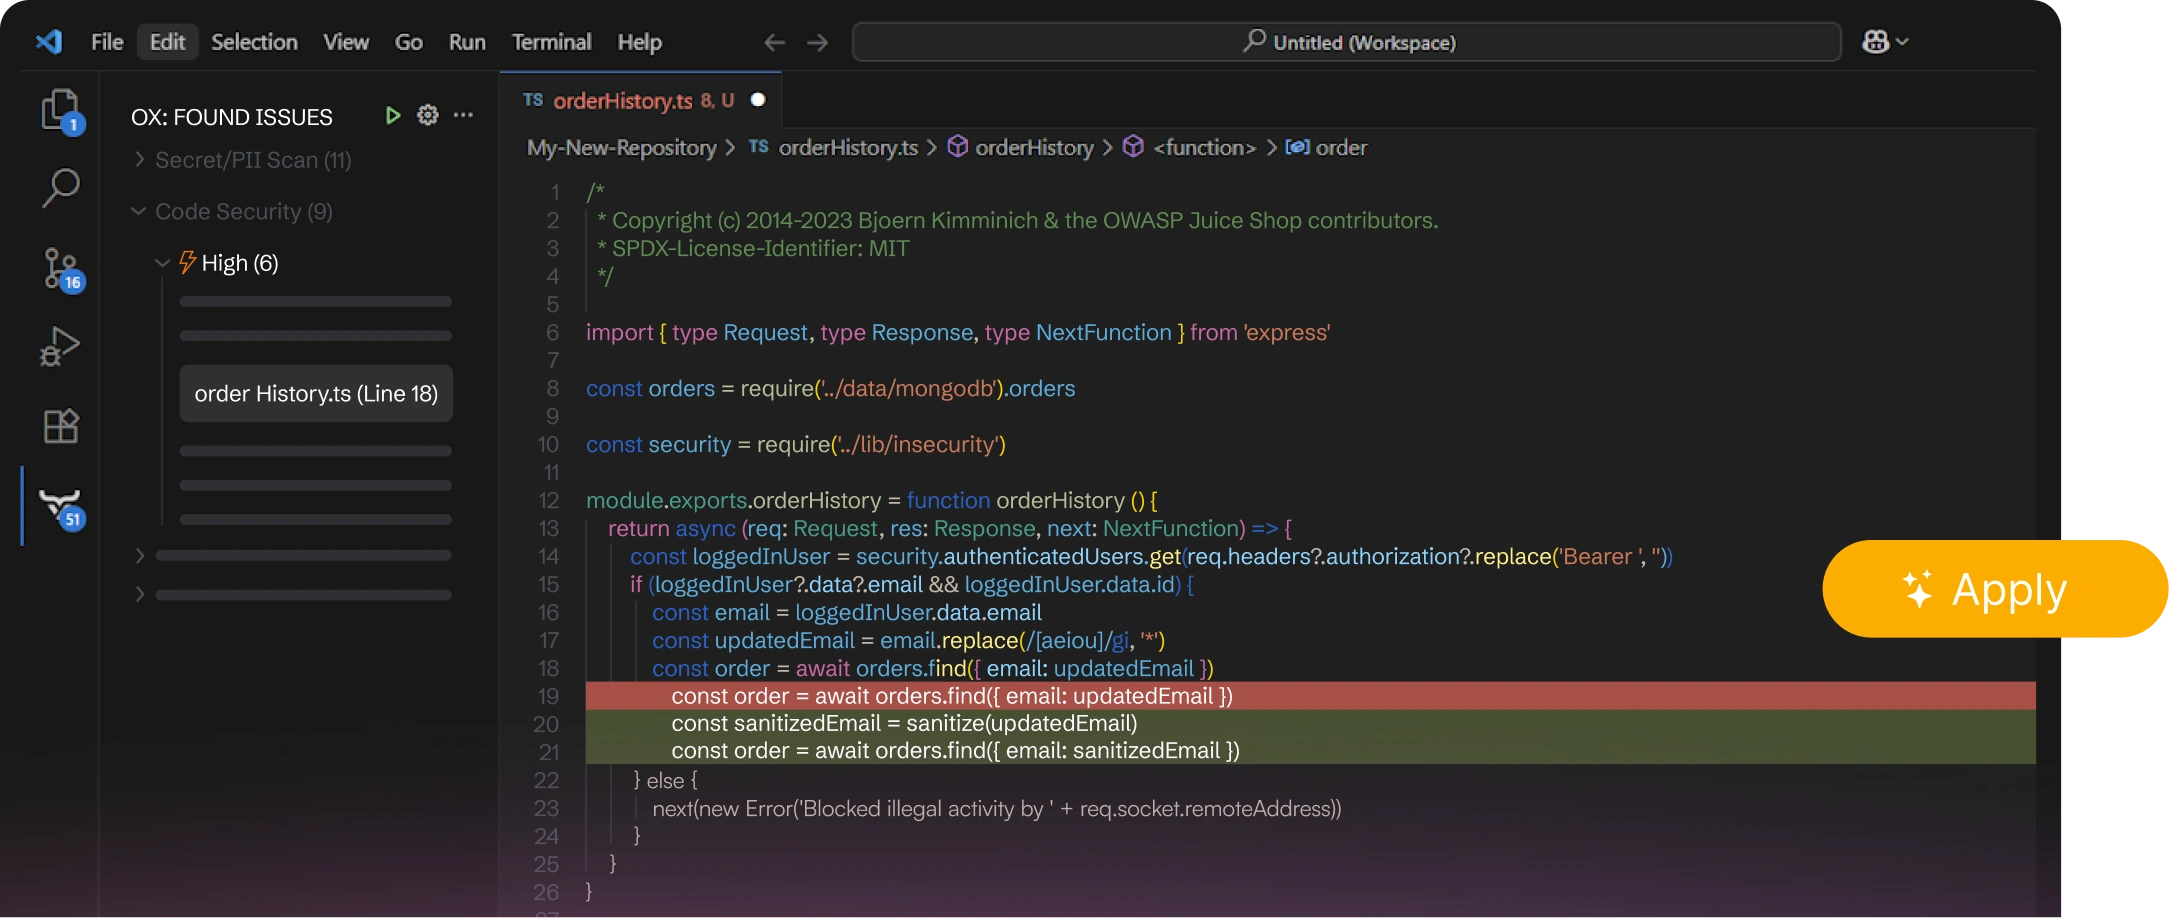
Task: Open the View menu
Action: click(x=346, y=42)
